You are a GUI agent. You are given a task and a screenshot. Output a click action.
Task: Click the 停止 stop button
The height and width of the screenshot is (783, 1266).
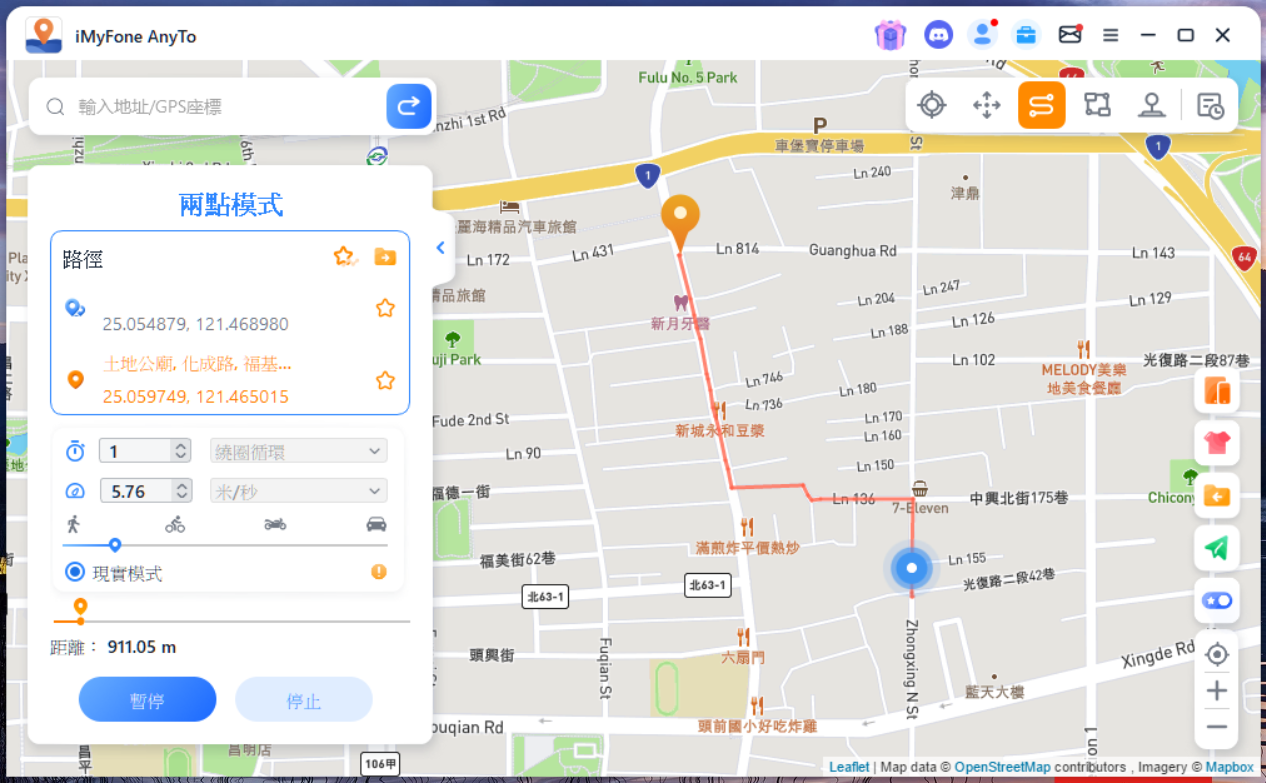pyautogui.click(x=303, y=700)
